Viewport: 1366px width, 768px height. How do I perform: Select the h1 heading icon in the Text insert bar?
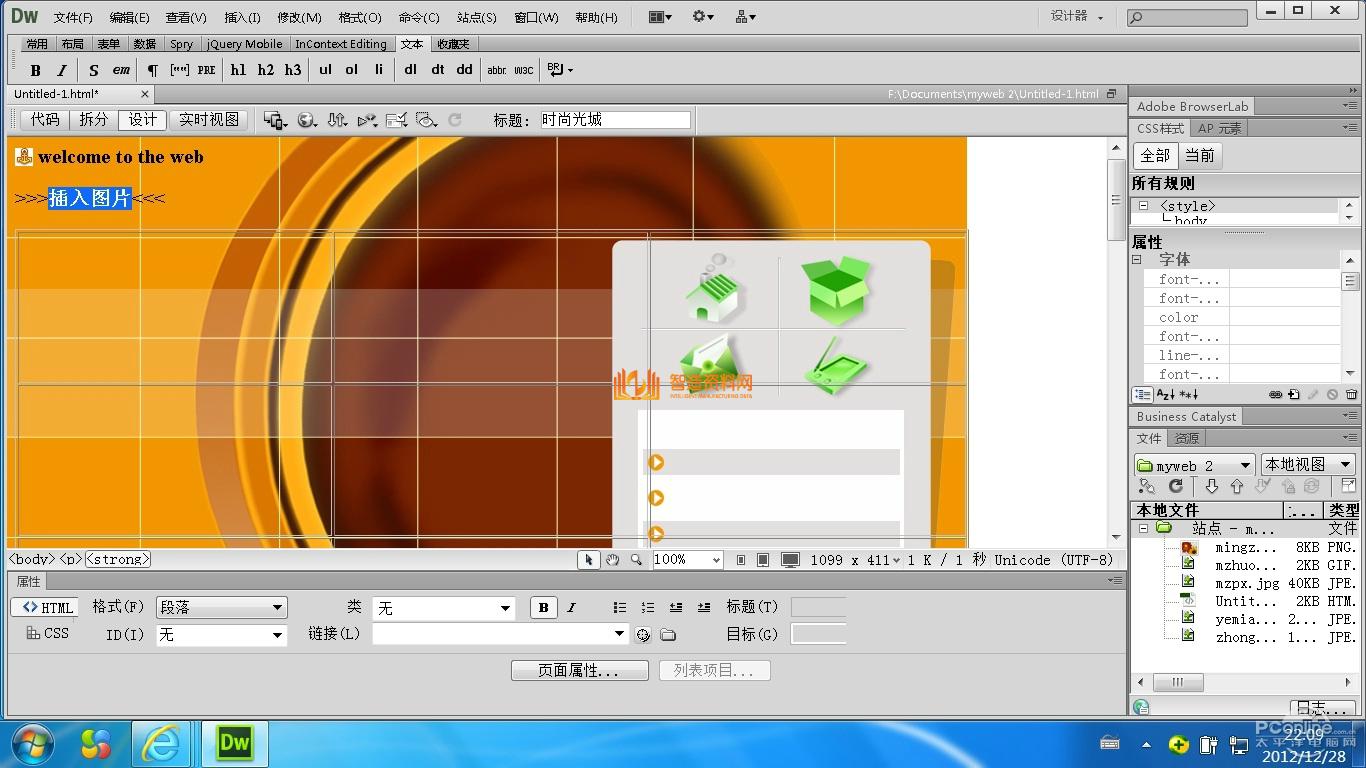238,70
